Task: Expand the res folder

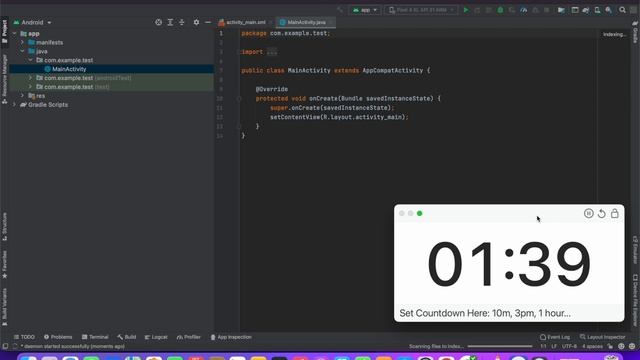Action: 22,96
